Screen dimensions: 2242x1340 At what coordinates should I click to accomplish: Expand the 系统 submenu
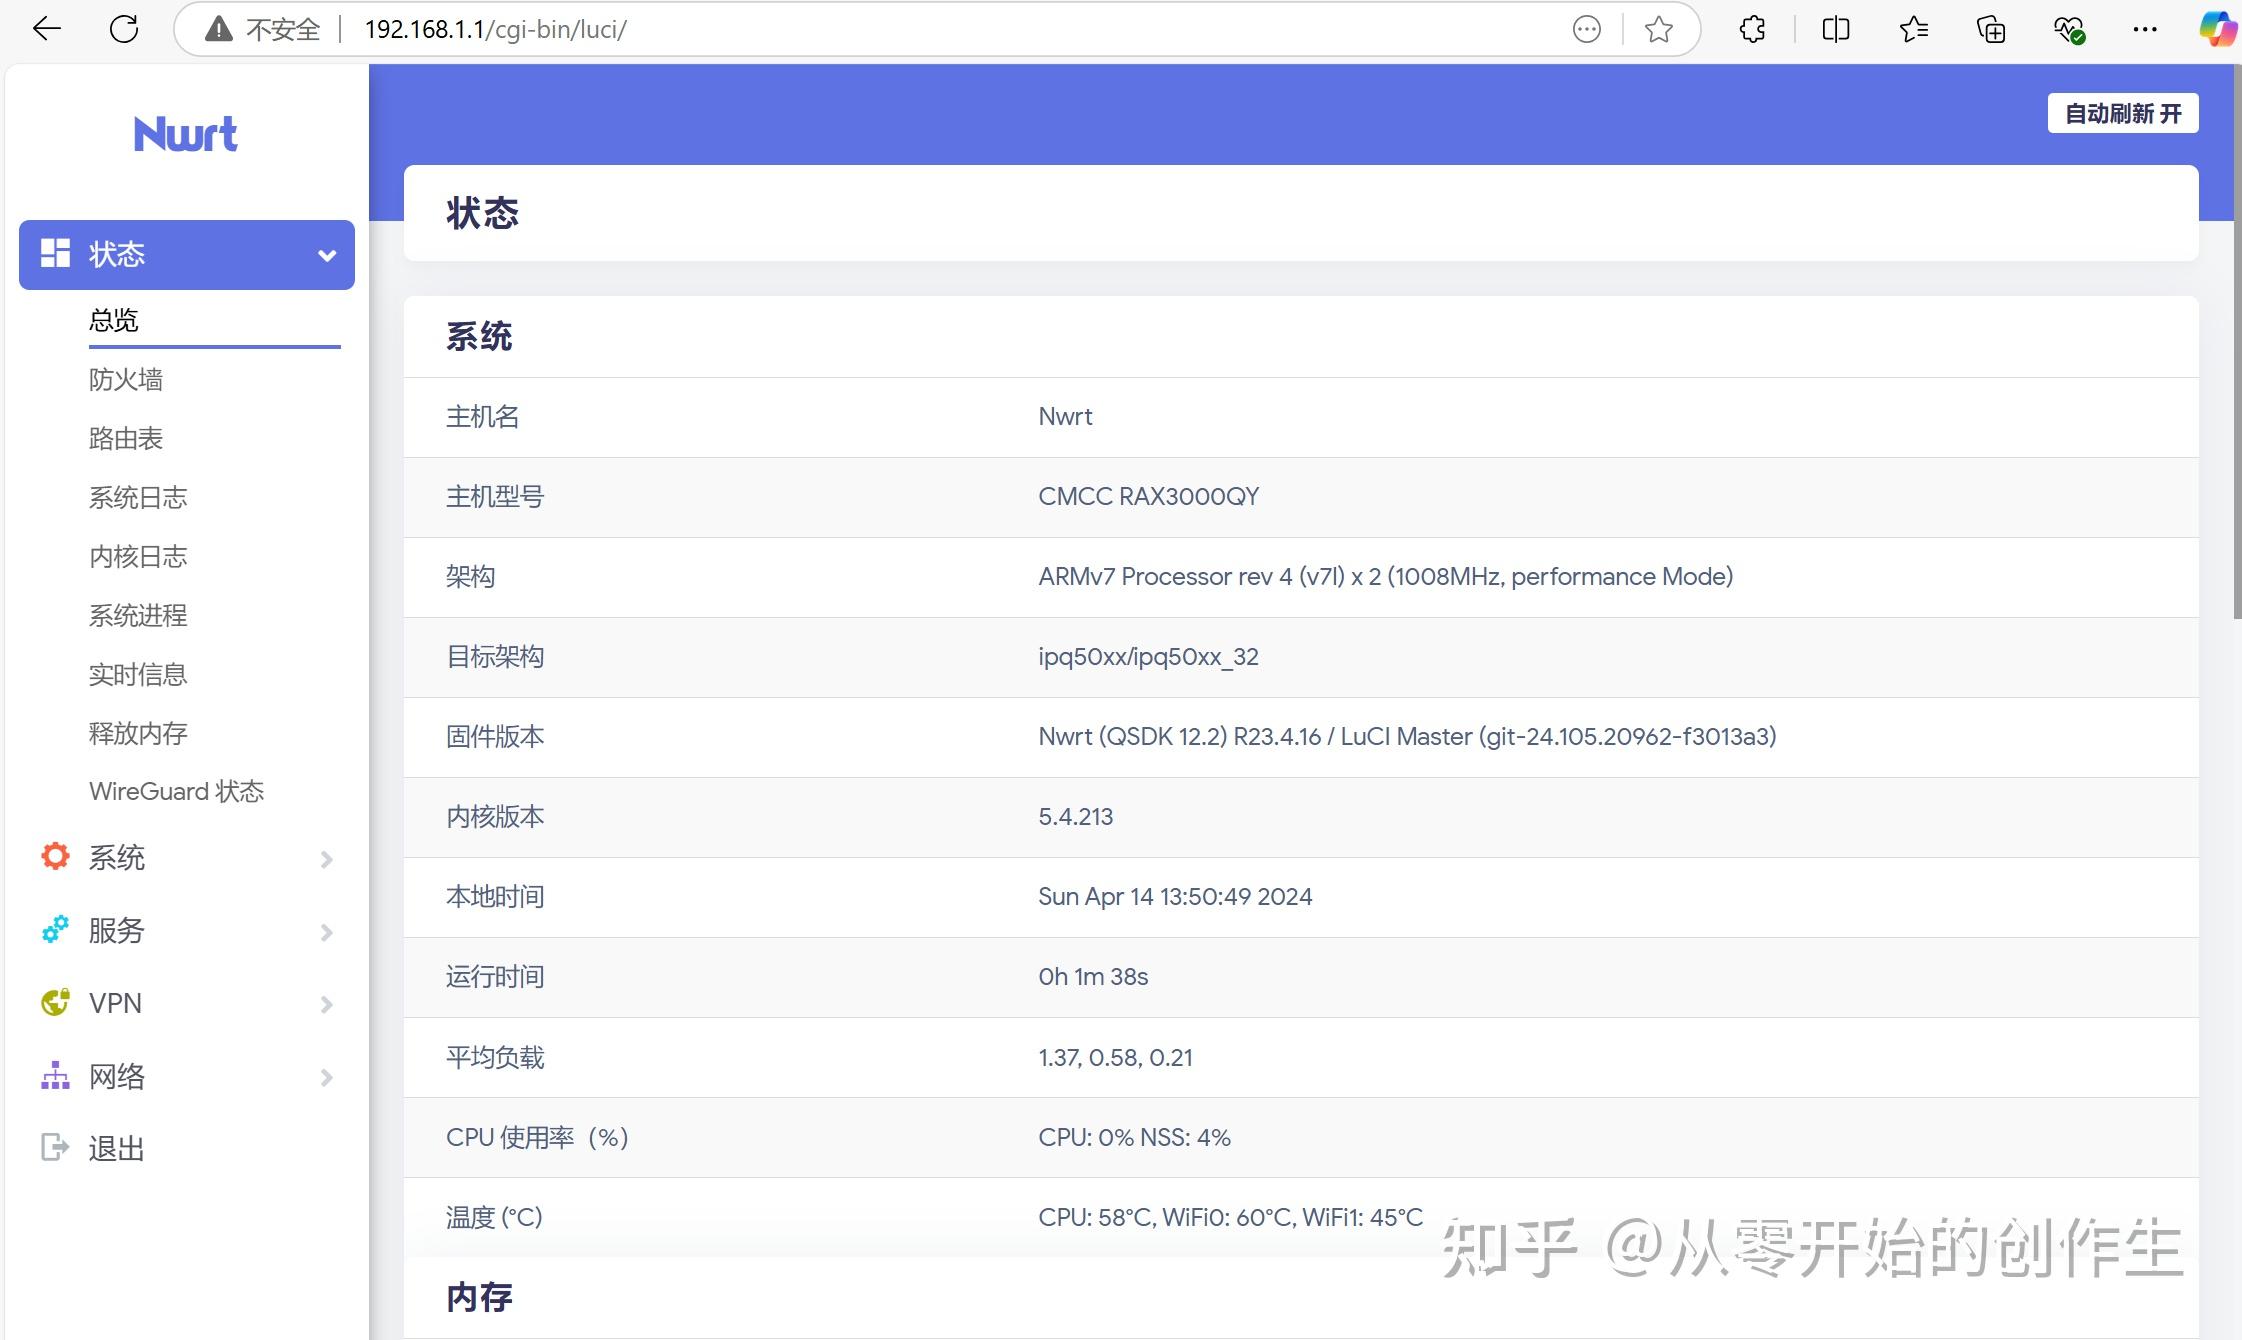tap(326, 858)
